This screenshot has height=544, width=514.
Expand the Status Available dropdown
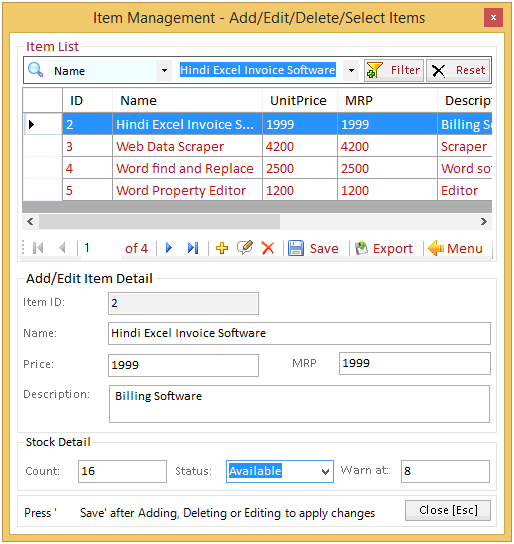pyautogui.click(x=325, y=471)
